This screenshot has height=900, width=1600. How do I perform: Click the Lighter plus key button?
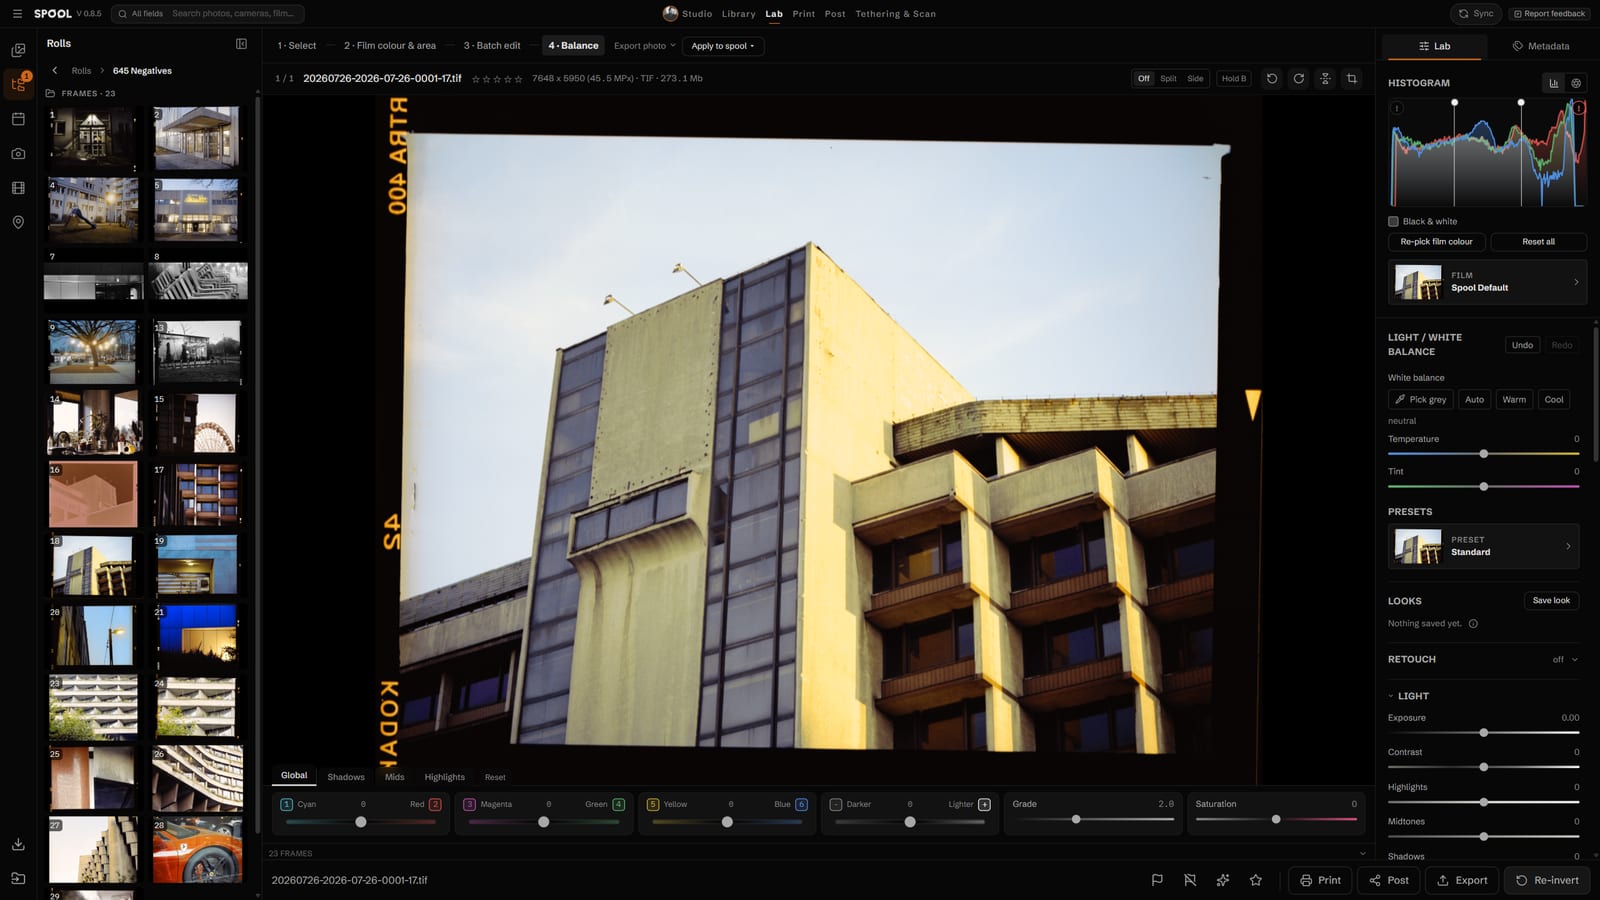point(984,804)
